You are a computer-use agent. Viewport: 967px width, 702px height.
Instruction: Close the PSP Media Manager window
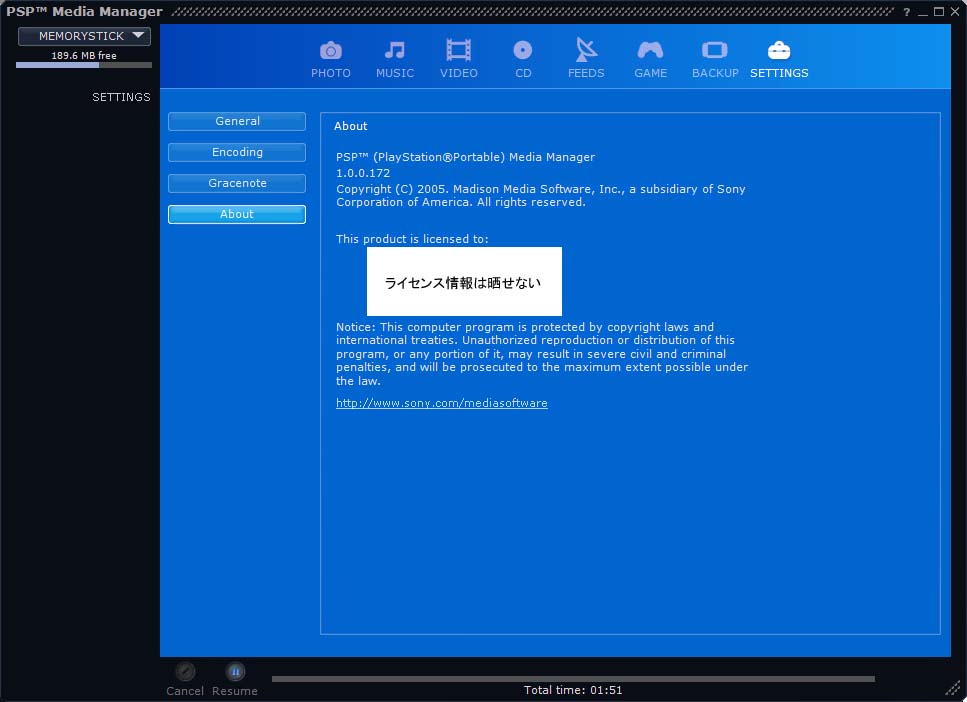tap(955, 12)
